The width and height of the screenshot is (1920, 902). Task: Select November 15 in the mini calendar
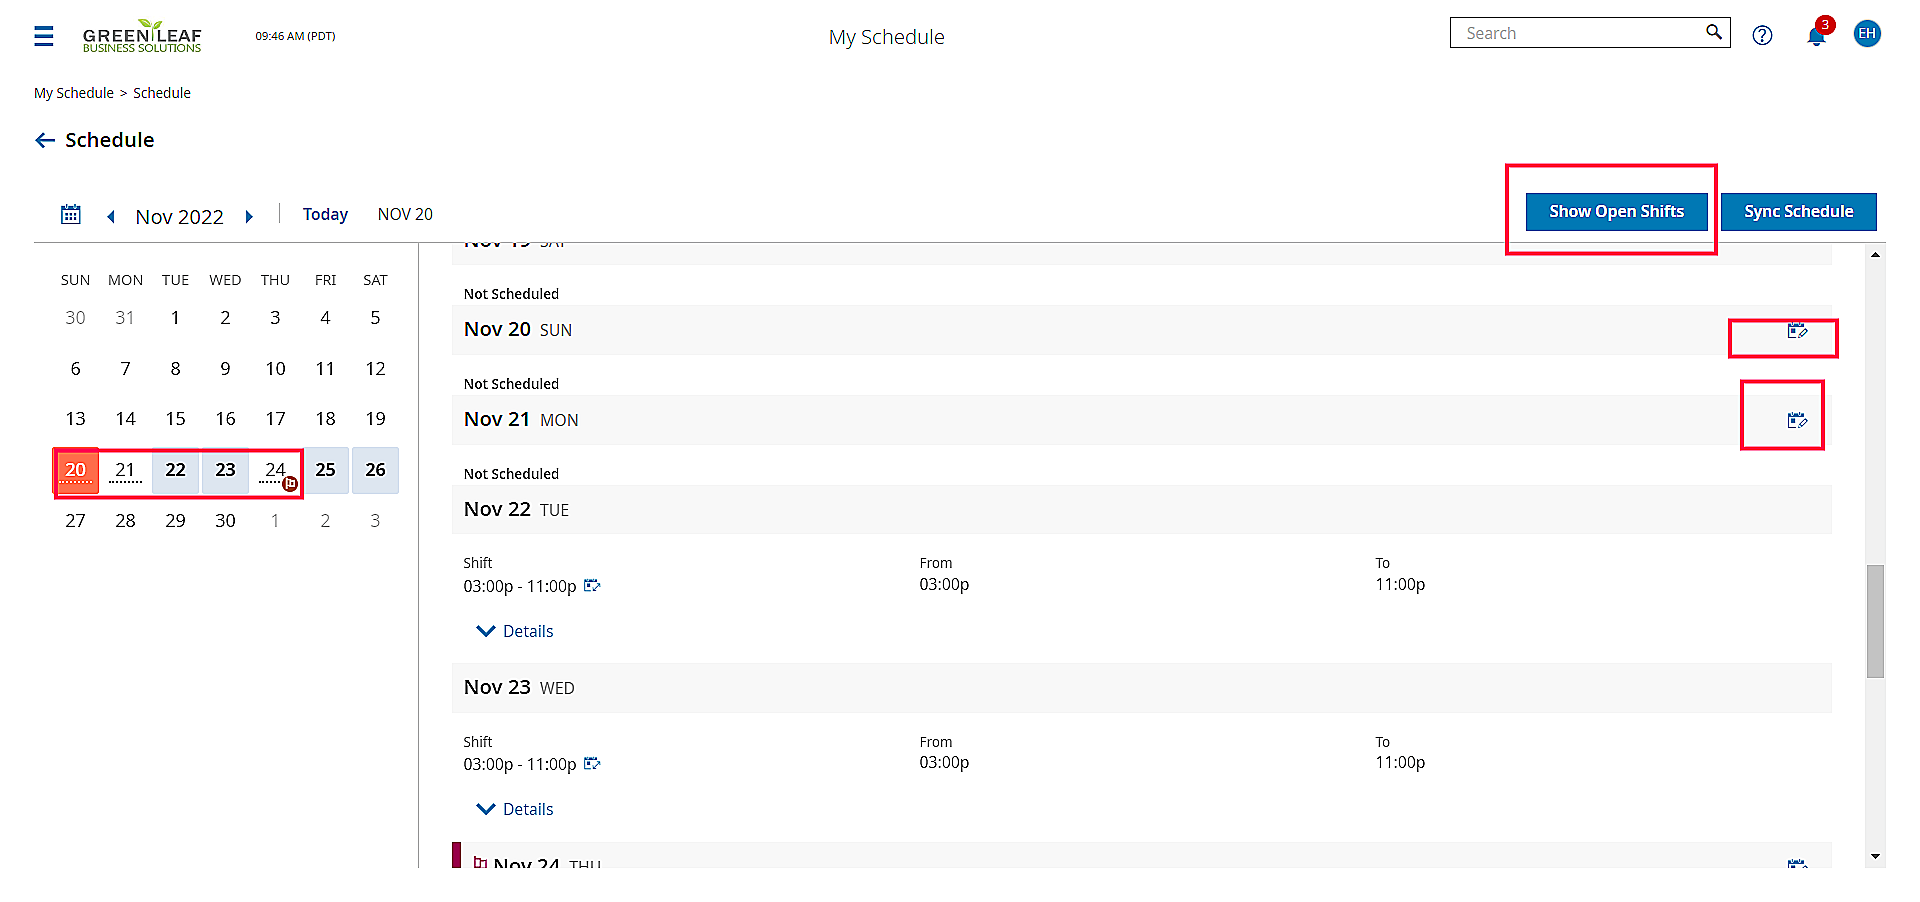(x=175, y=419)
